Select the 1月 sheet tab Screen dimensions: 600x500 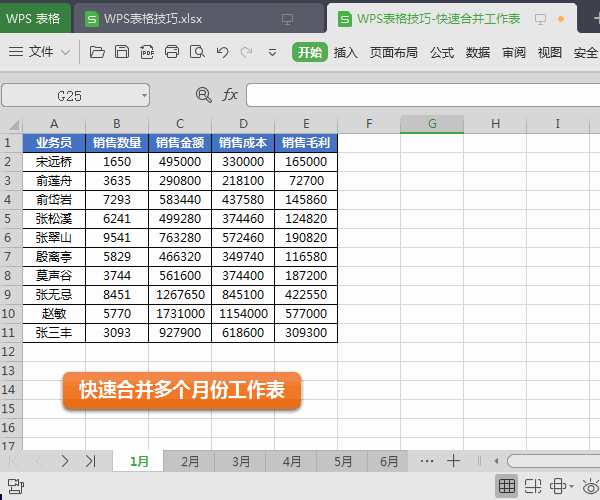click(139, 461)
